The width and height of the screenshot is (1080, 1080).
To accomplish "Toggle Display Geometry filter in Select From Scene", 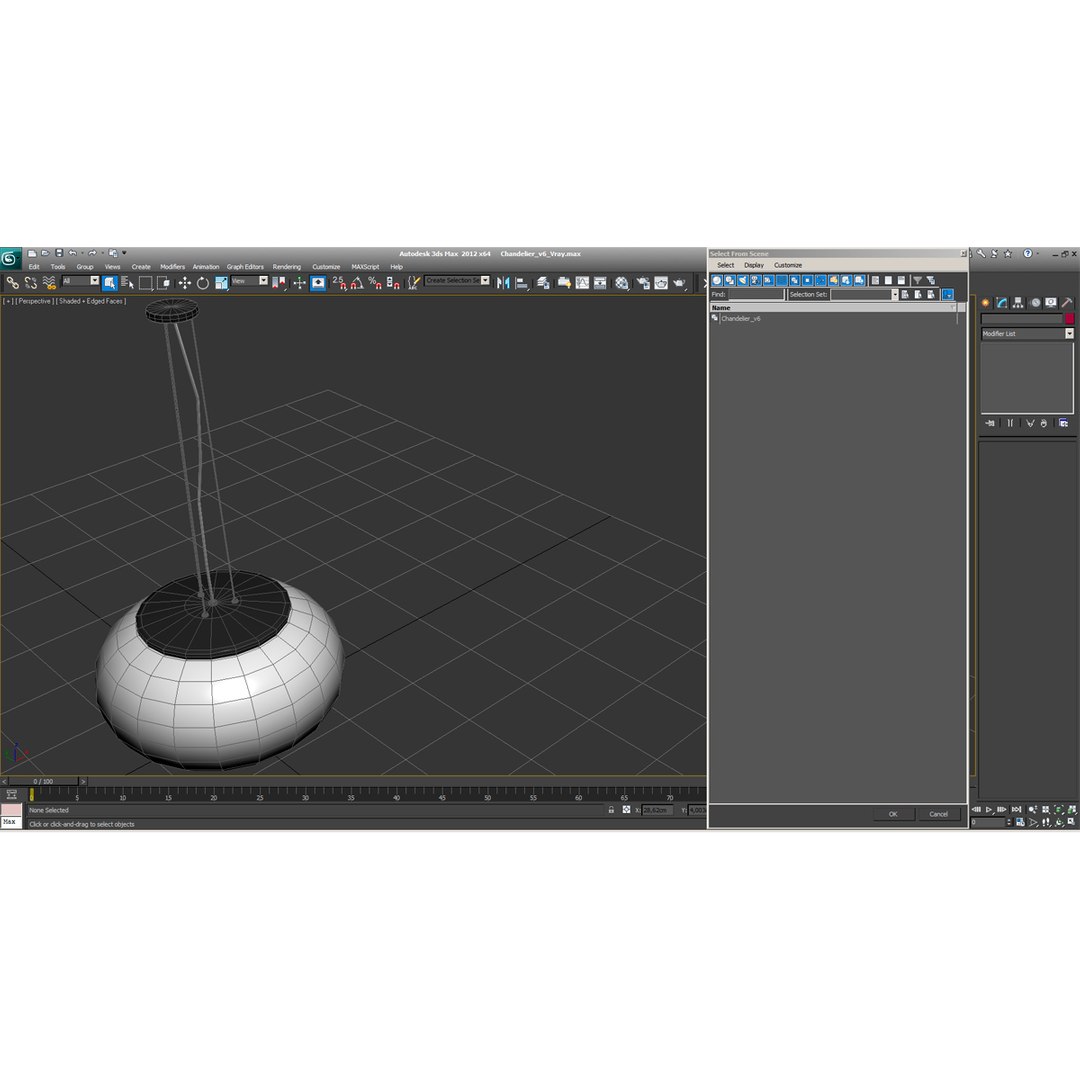I will 717,280.
